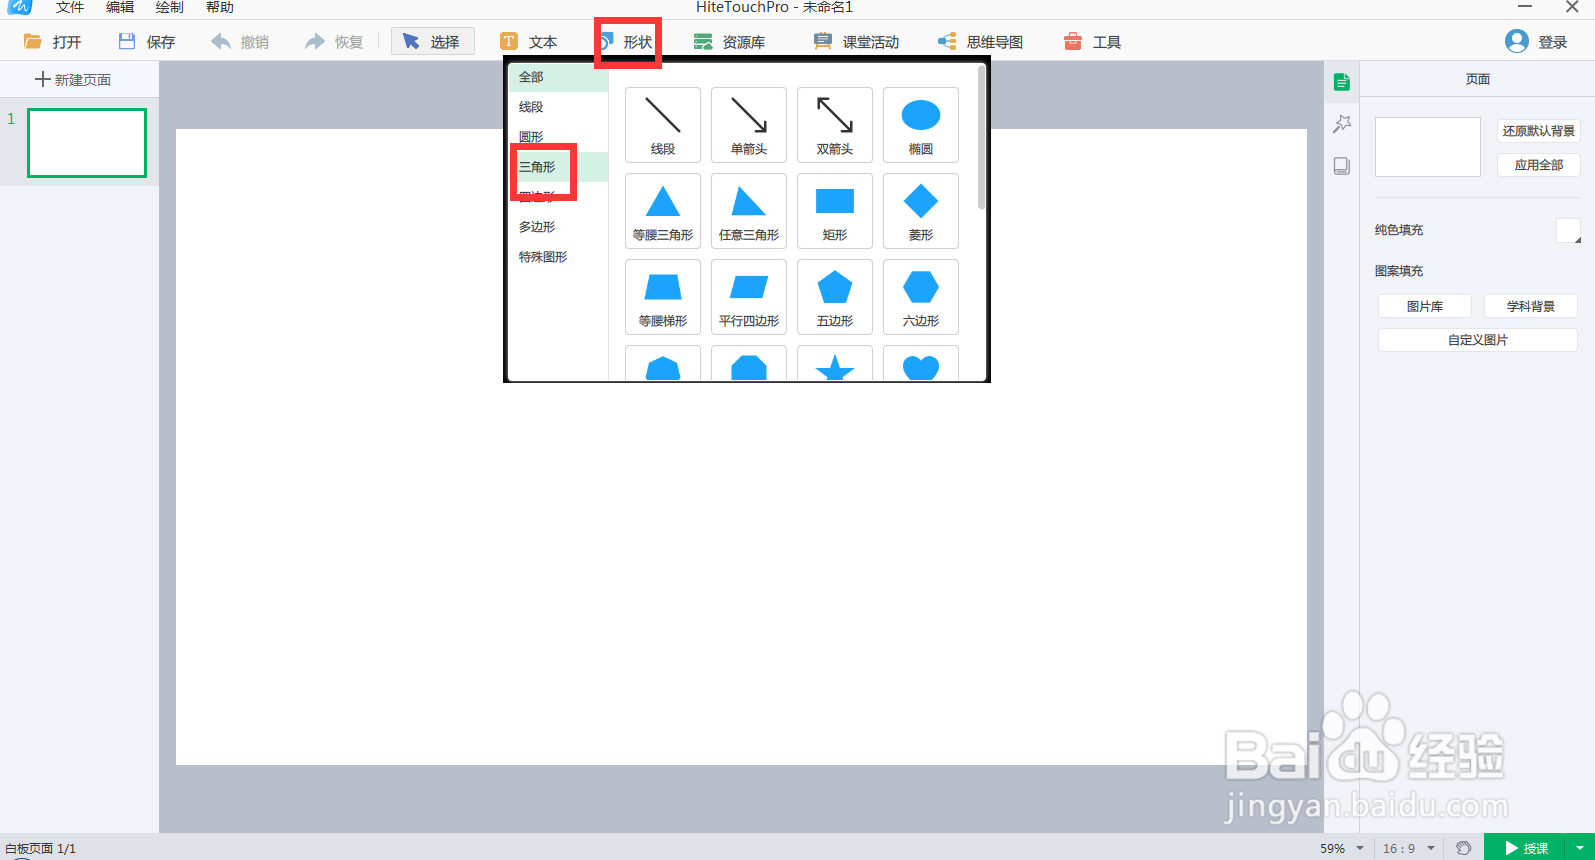The image size is (1595, 860).
Task: Pick the heart shape
Action: tap(921, 365)
